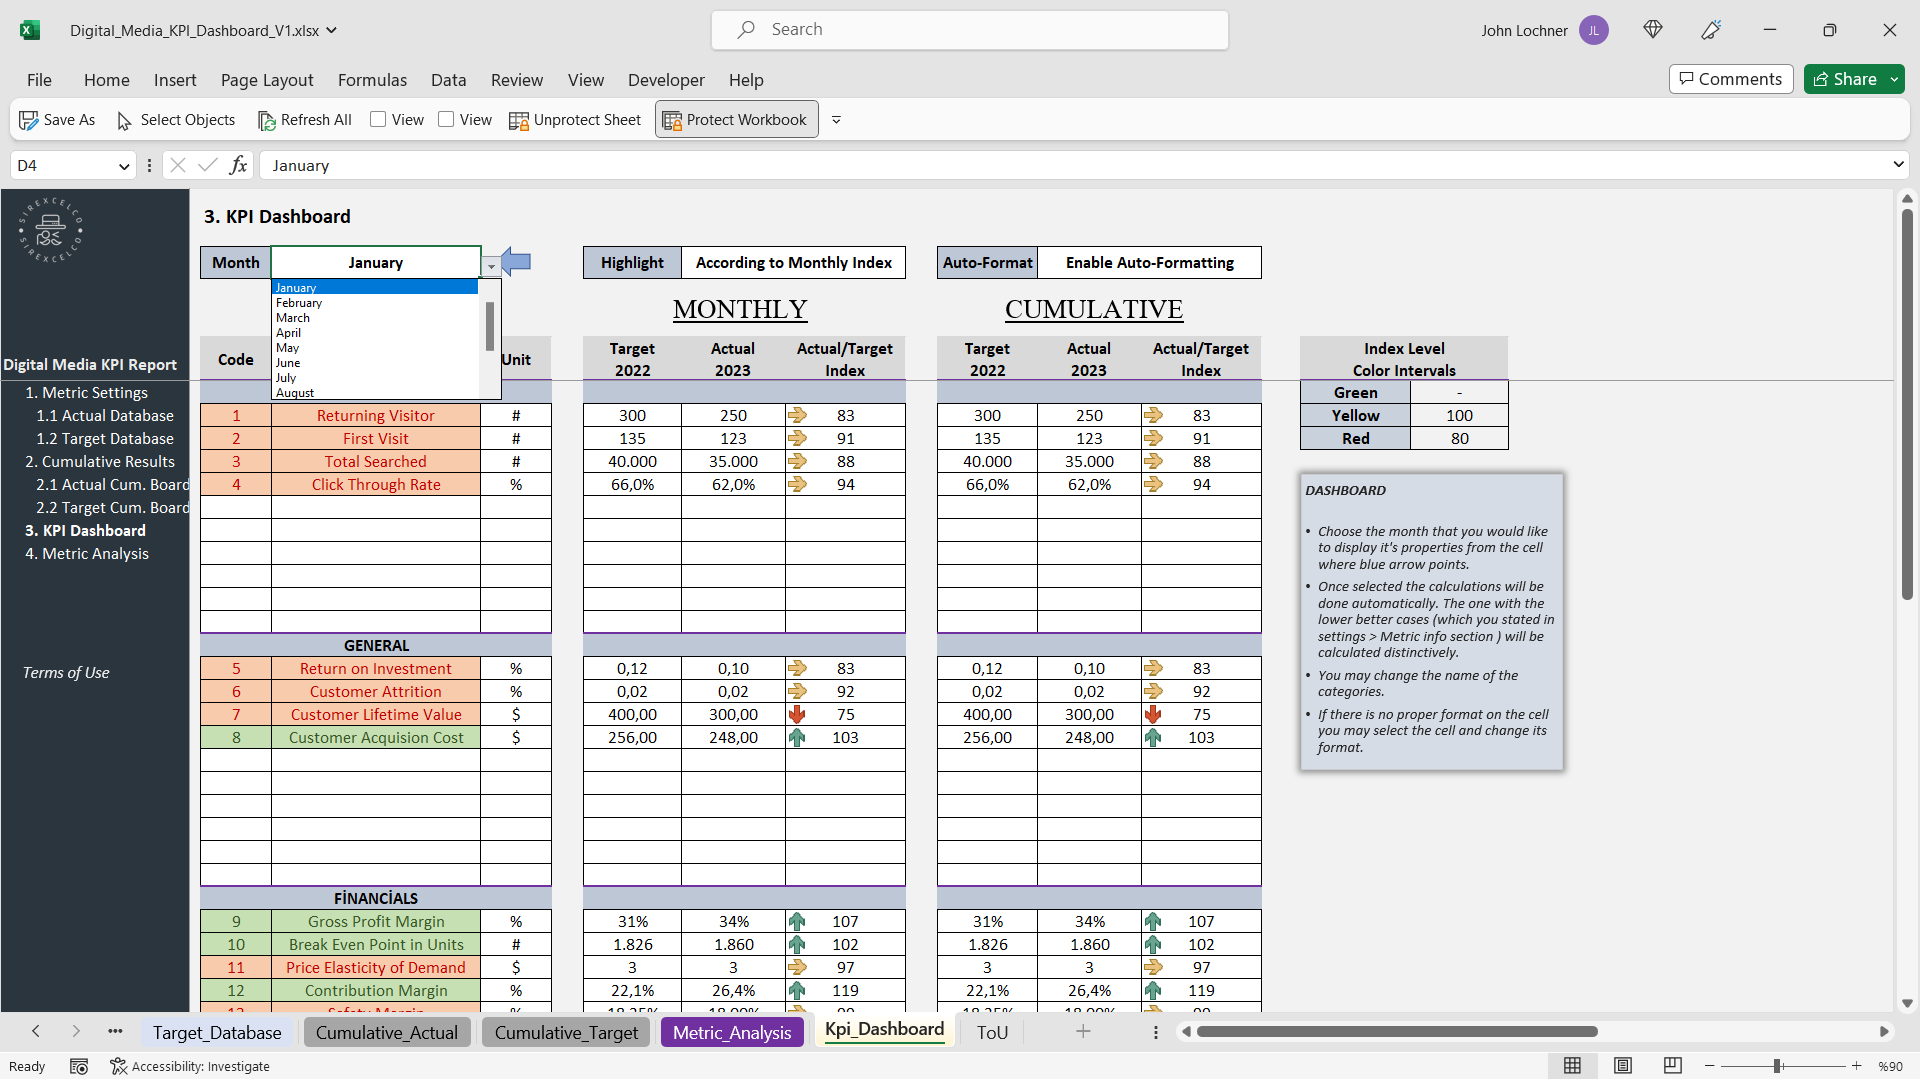
Task: Switch to the Cumulative_Actual sheet tab
Action: [x=387, y=1033]
